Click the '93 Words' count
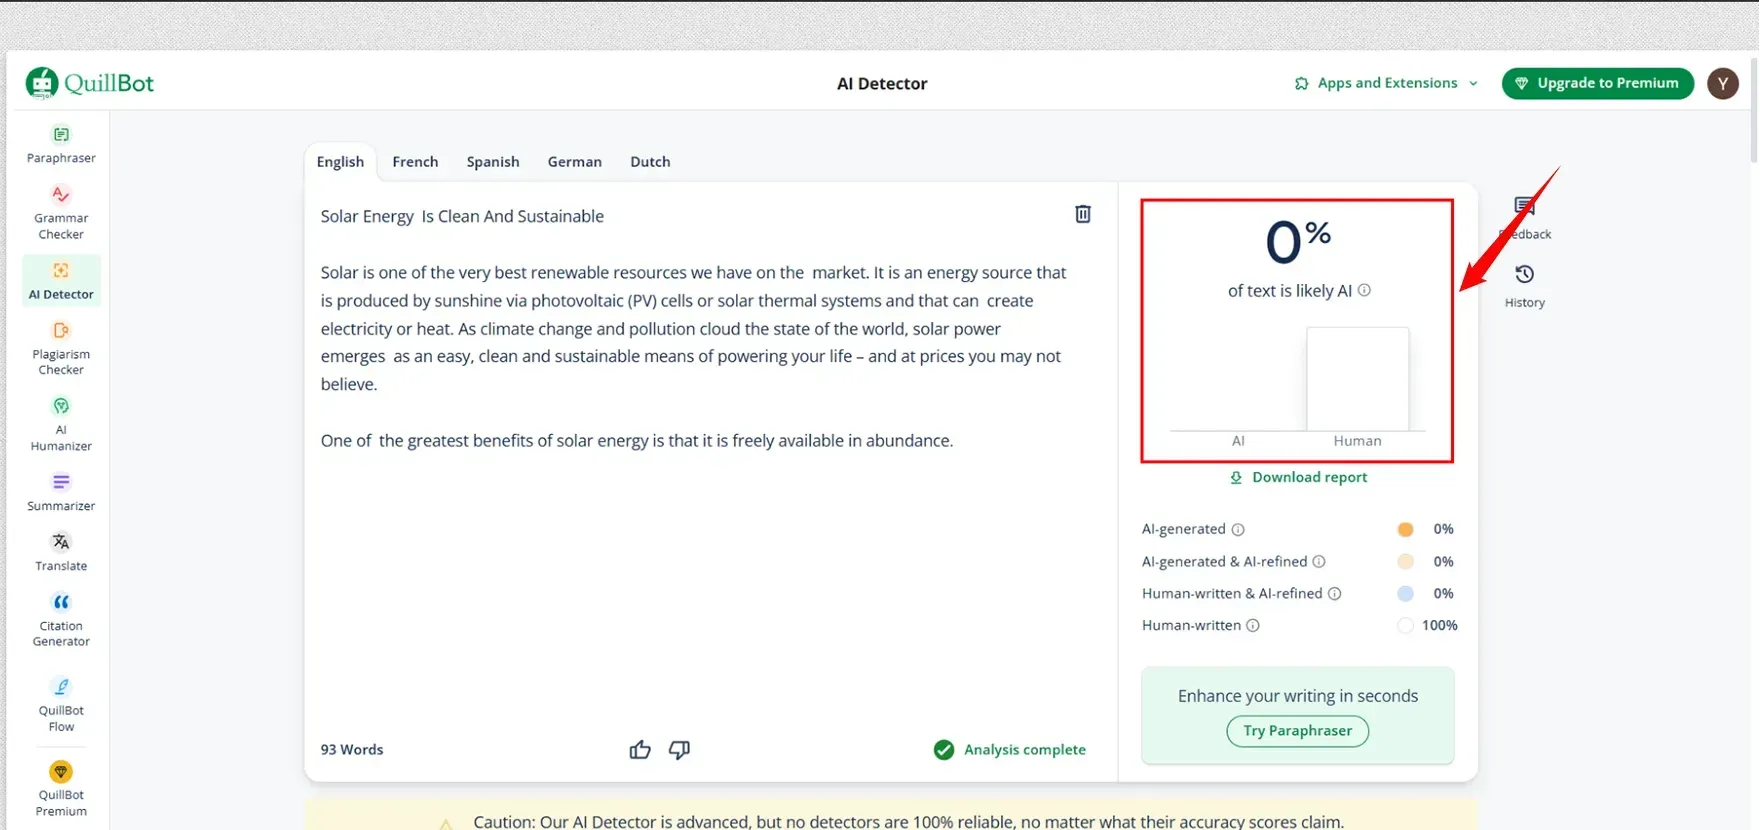Image resolution: width=1760 pixels, height=830 pixels. [352, 750]
